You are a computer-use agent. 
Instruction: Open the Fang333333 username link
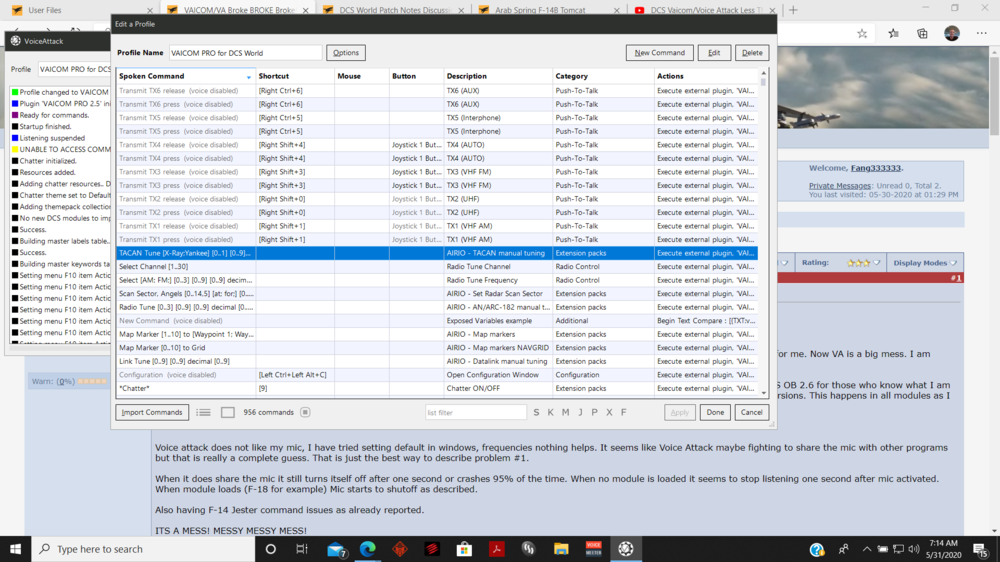pos(876,168)
